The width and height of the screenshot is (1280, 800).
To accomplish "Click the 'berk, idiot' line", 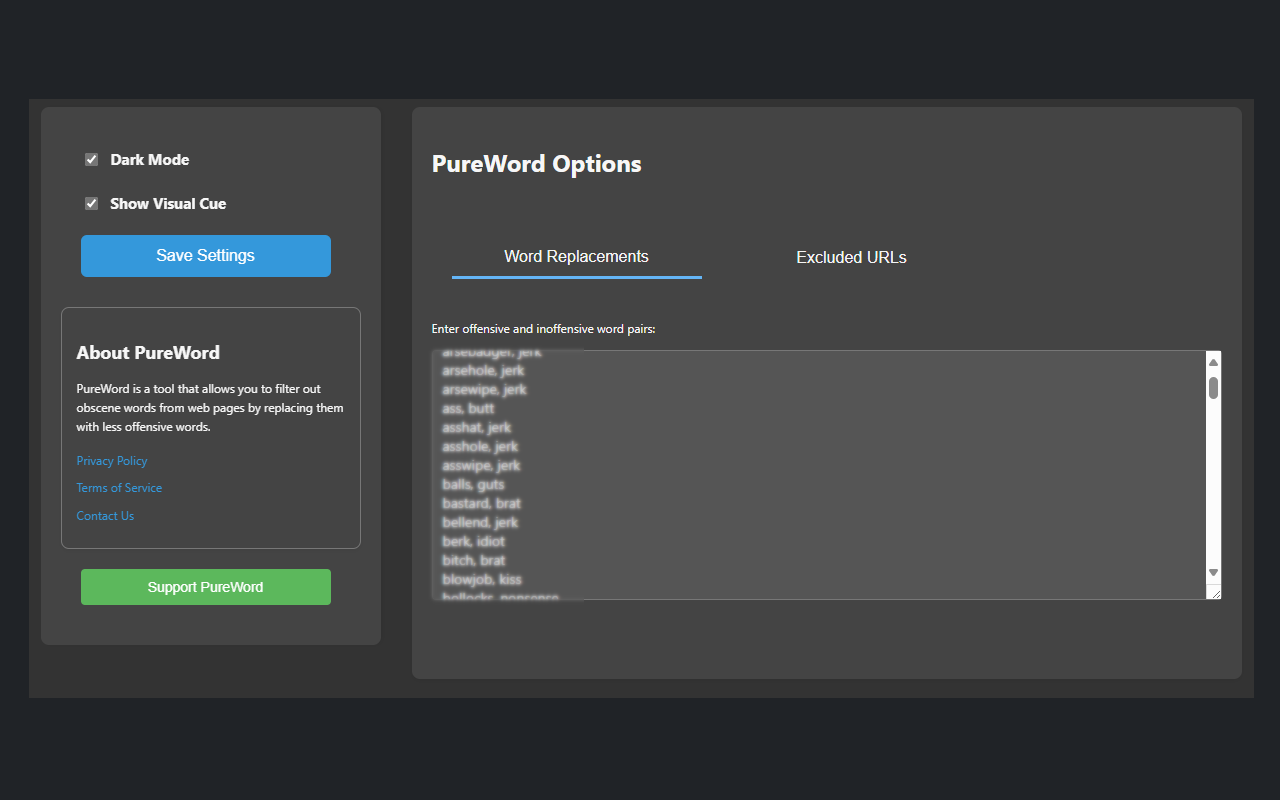I will (474, 541).
